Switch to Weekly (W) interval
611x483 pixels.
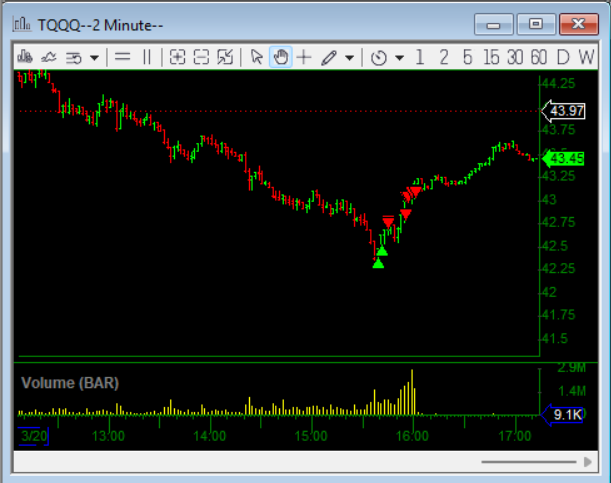(x=586, y=57)
